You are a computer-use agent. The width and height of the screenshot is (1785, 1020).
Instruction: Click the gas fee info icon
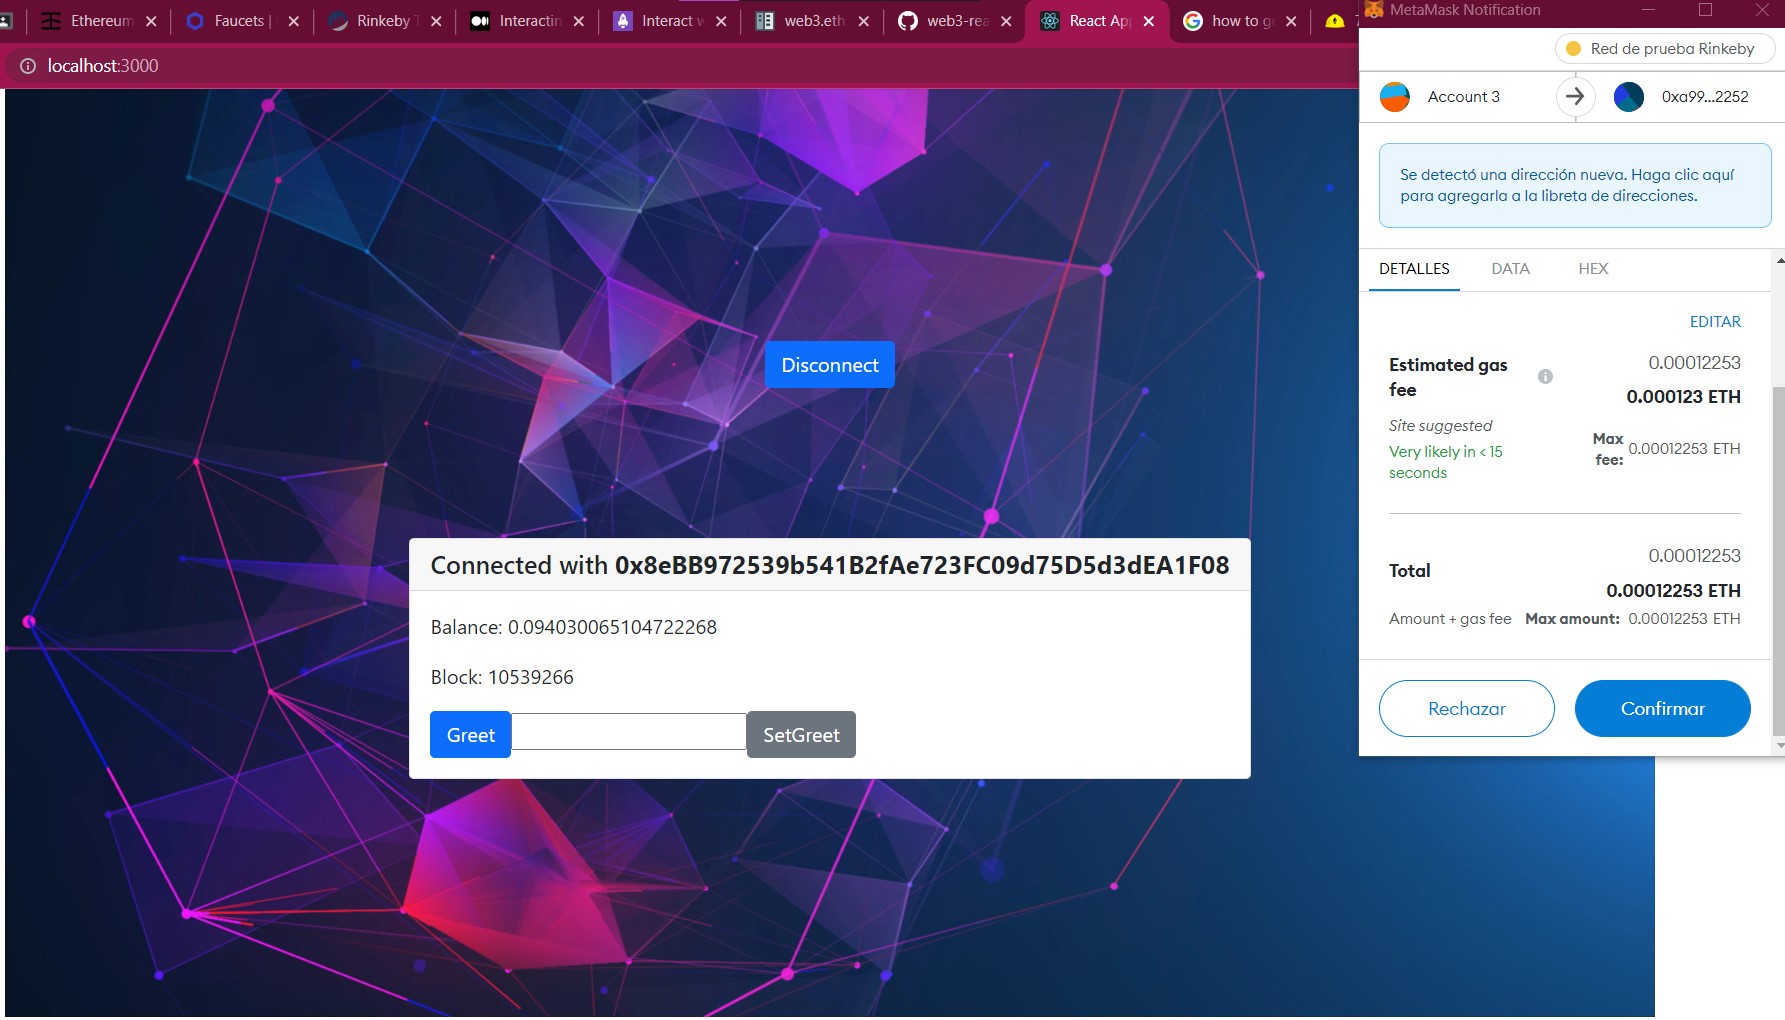[1545, 377]
